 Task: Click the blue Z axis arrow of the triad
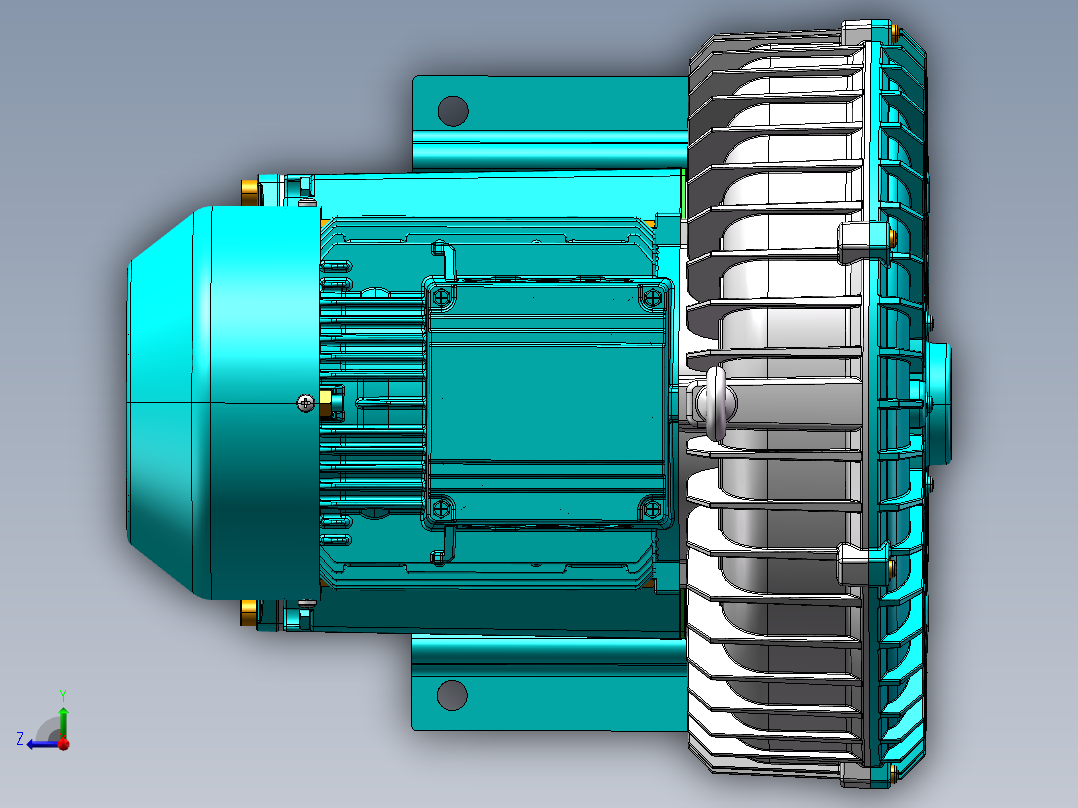pos(41,744)
